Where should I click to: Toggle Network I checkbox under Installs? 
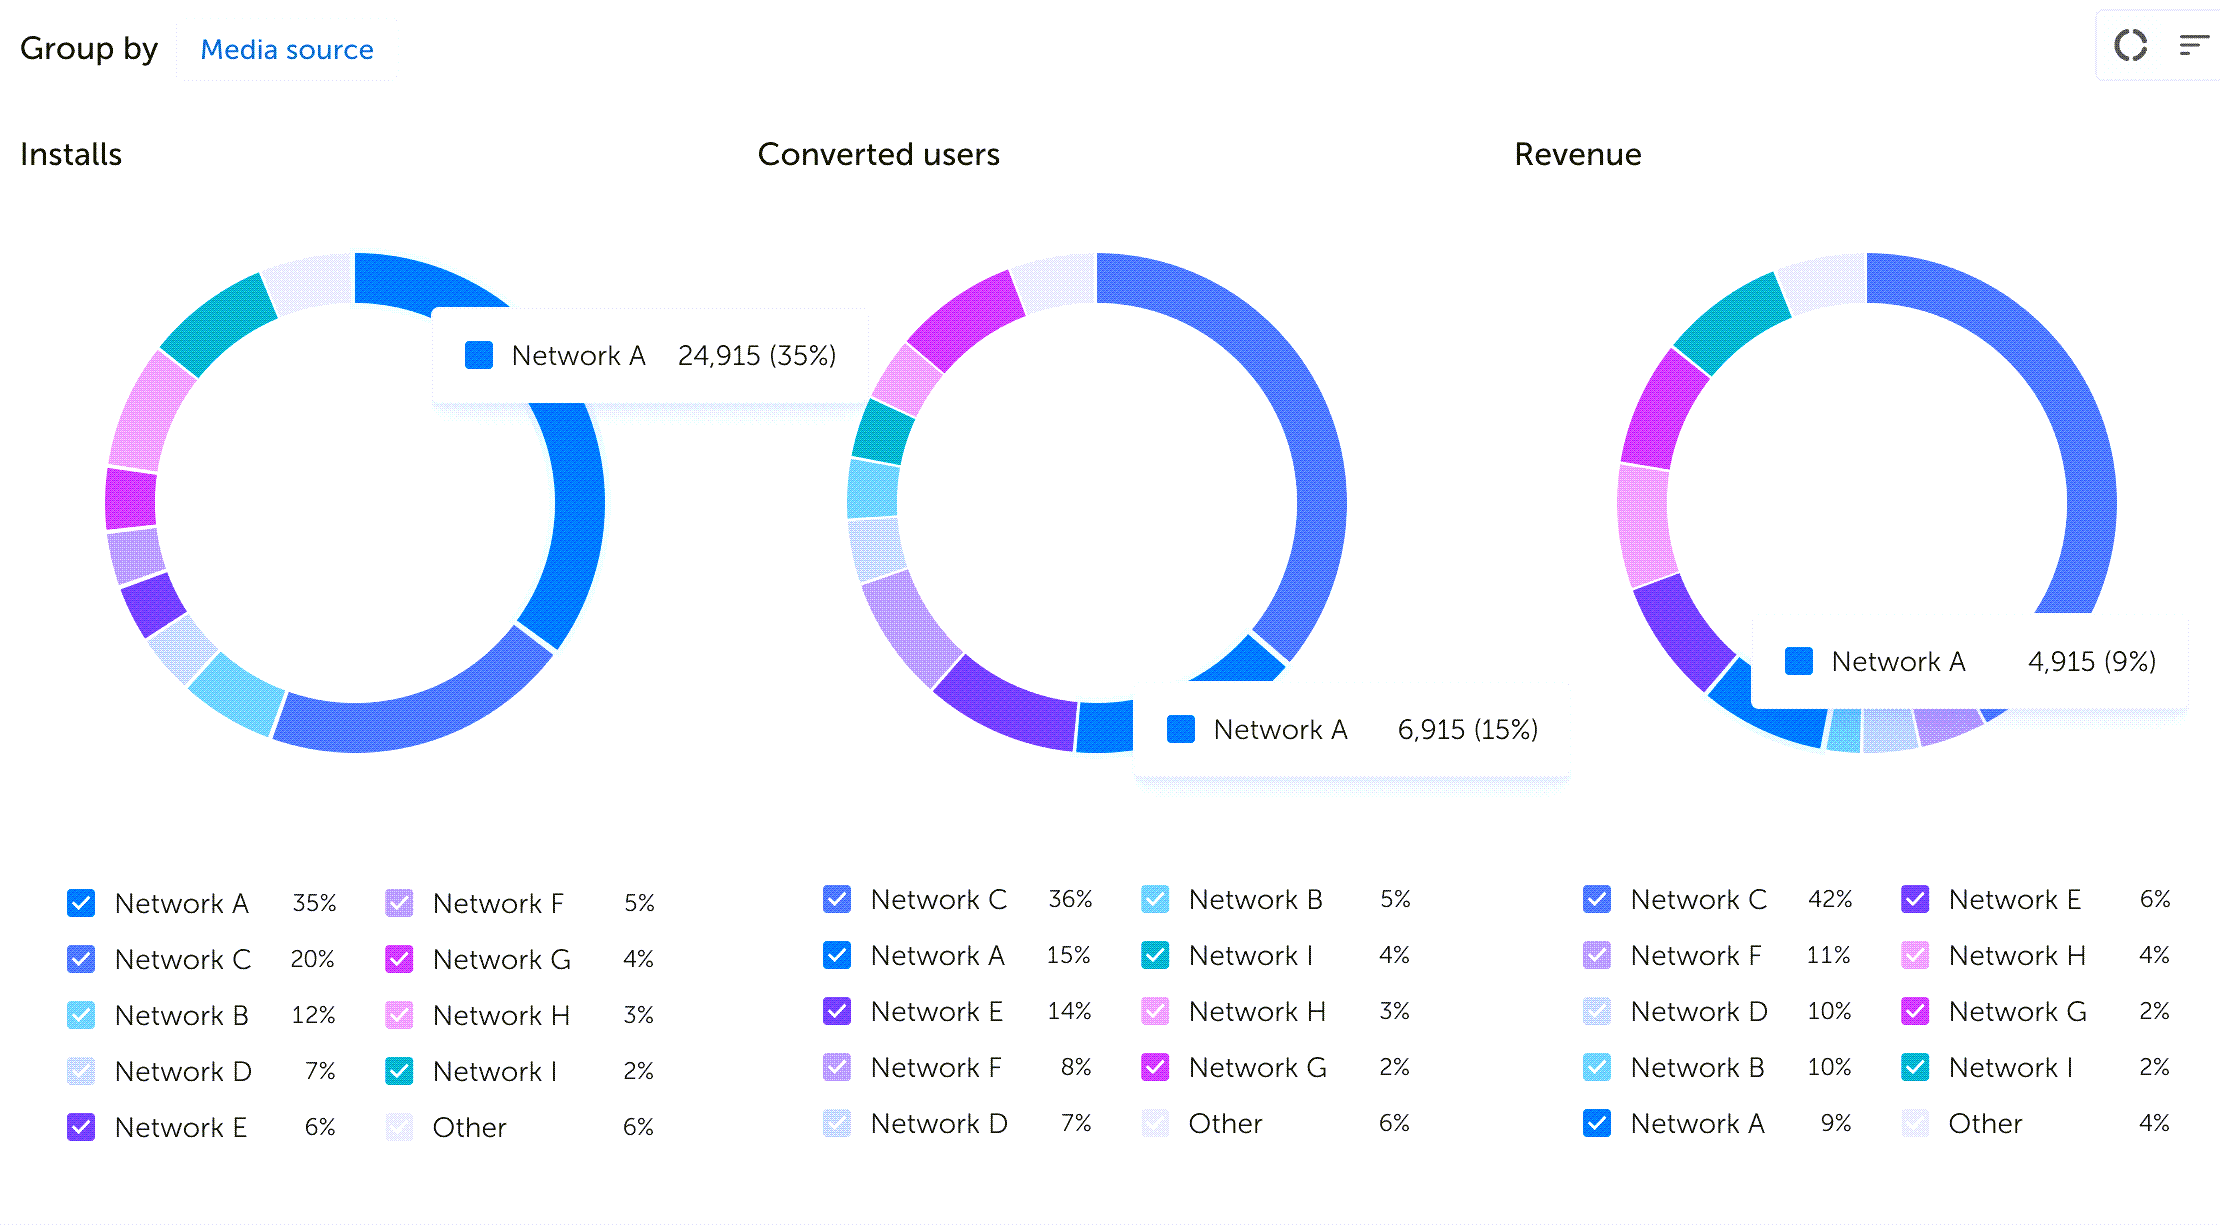(399, 1071)
